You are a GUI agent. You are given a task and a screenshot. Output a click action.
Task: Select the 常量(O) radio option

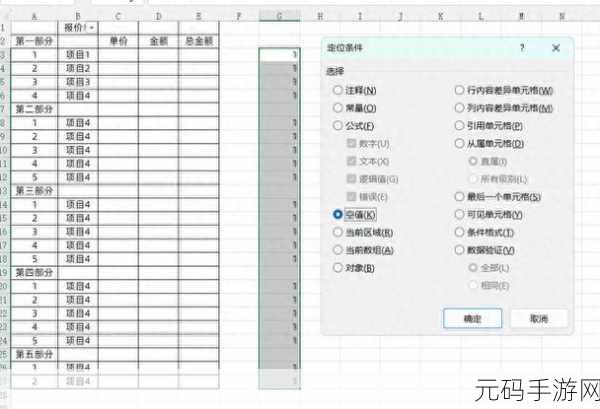click(355, 108)
